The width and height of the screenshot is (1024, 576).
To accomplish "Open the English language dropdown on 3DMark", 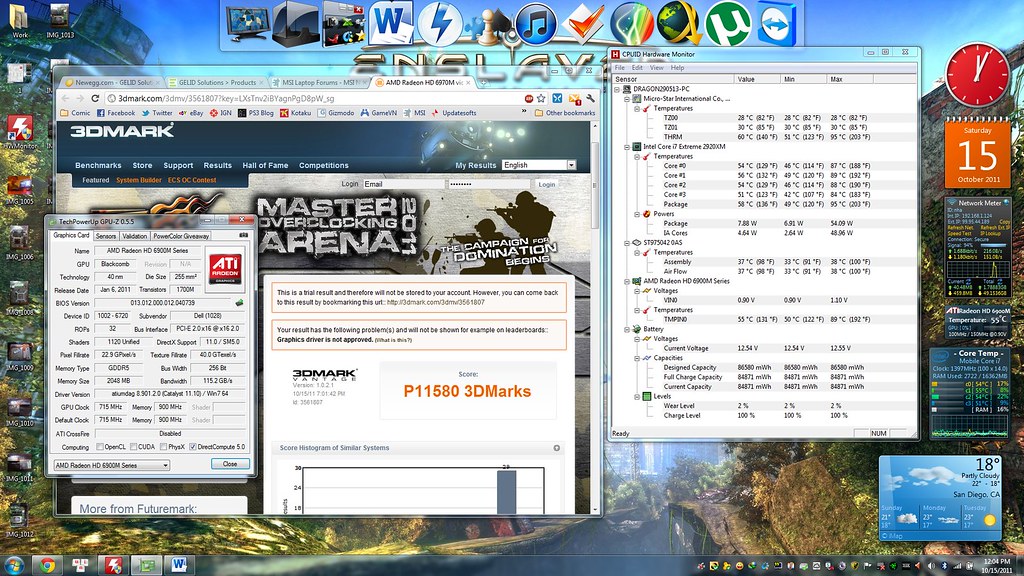I will click(539, 165).
